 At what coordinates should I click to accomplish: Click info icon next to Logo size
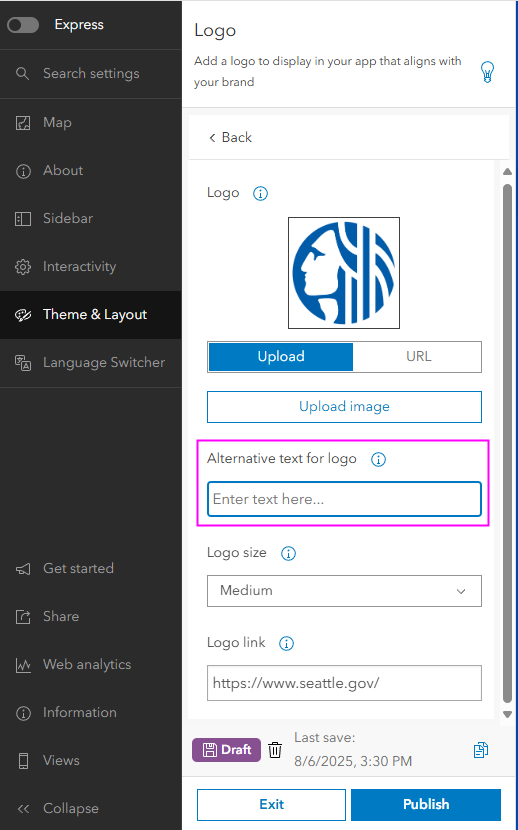[288, 554]
